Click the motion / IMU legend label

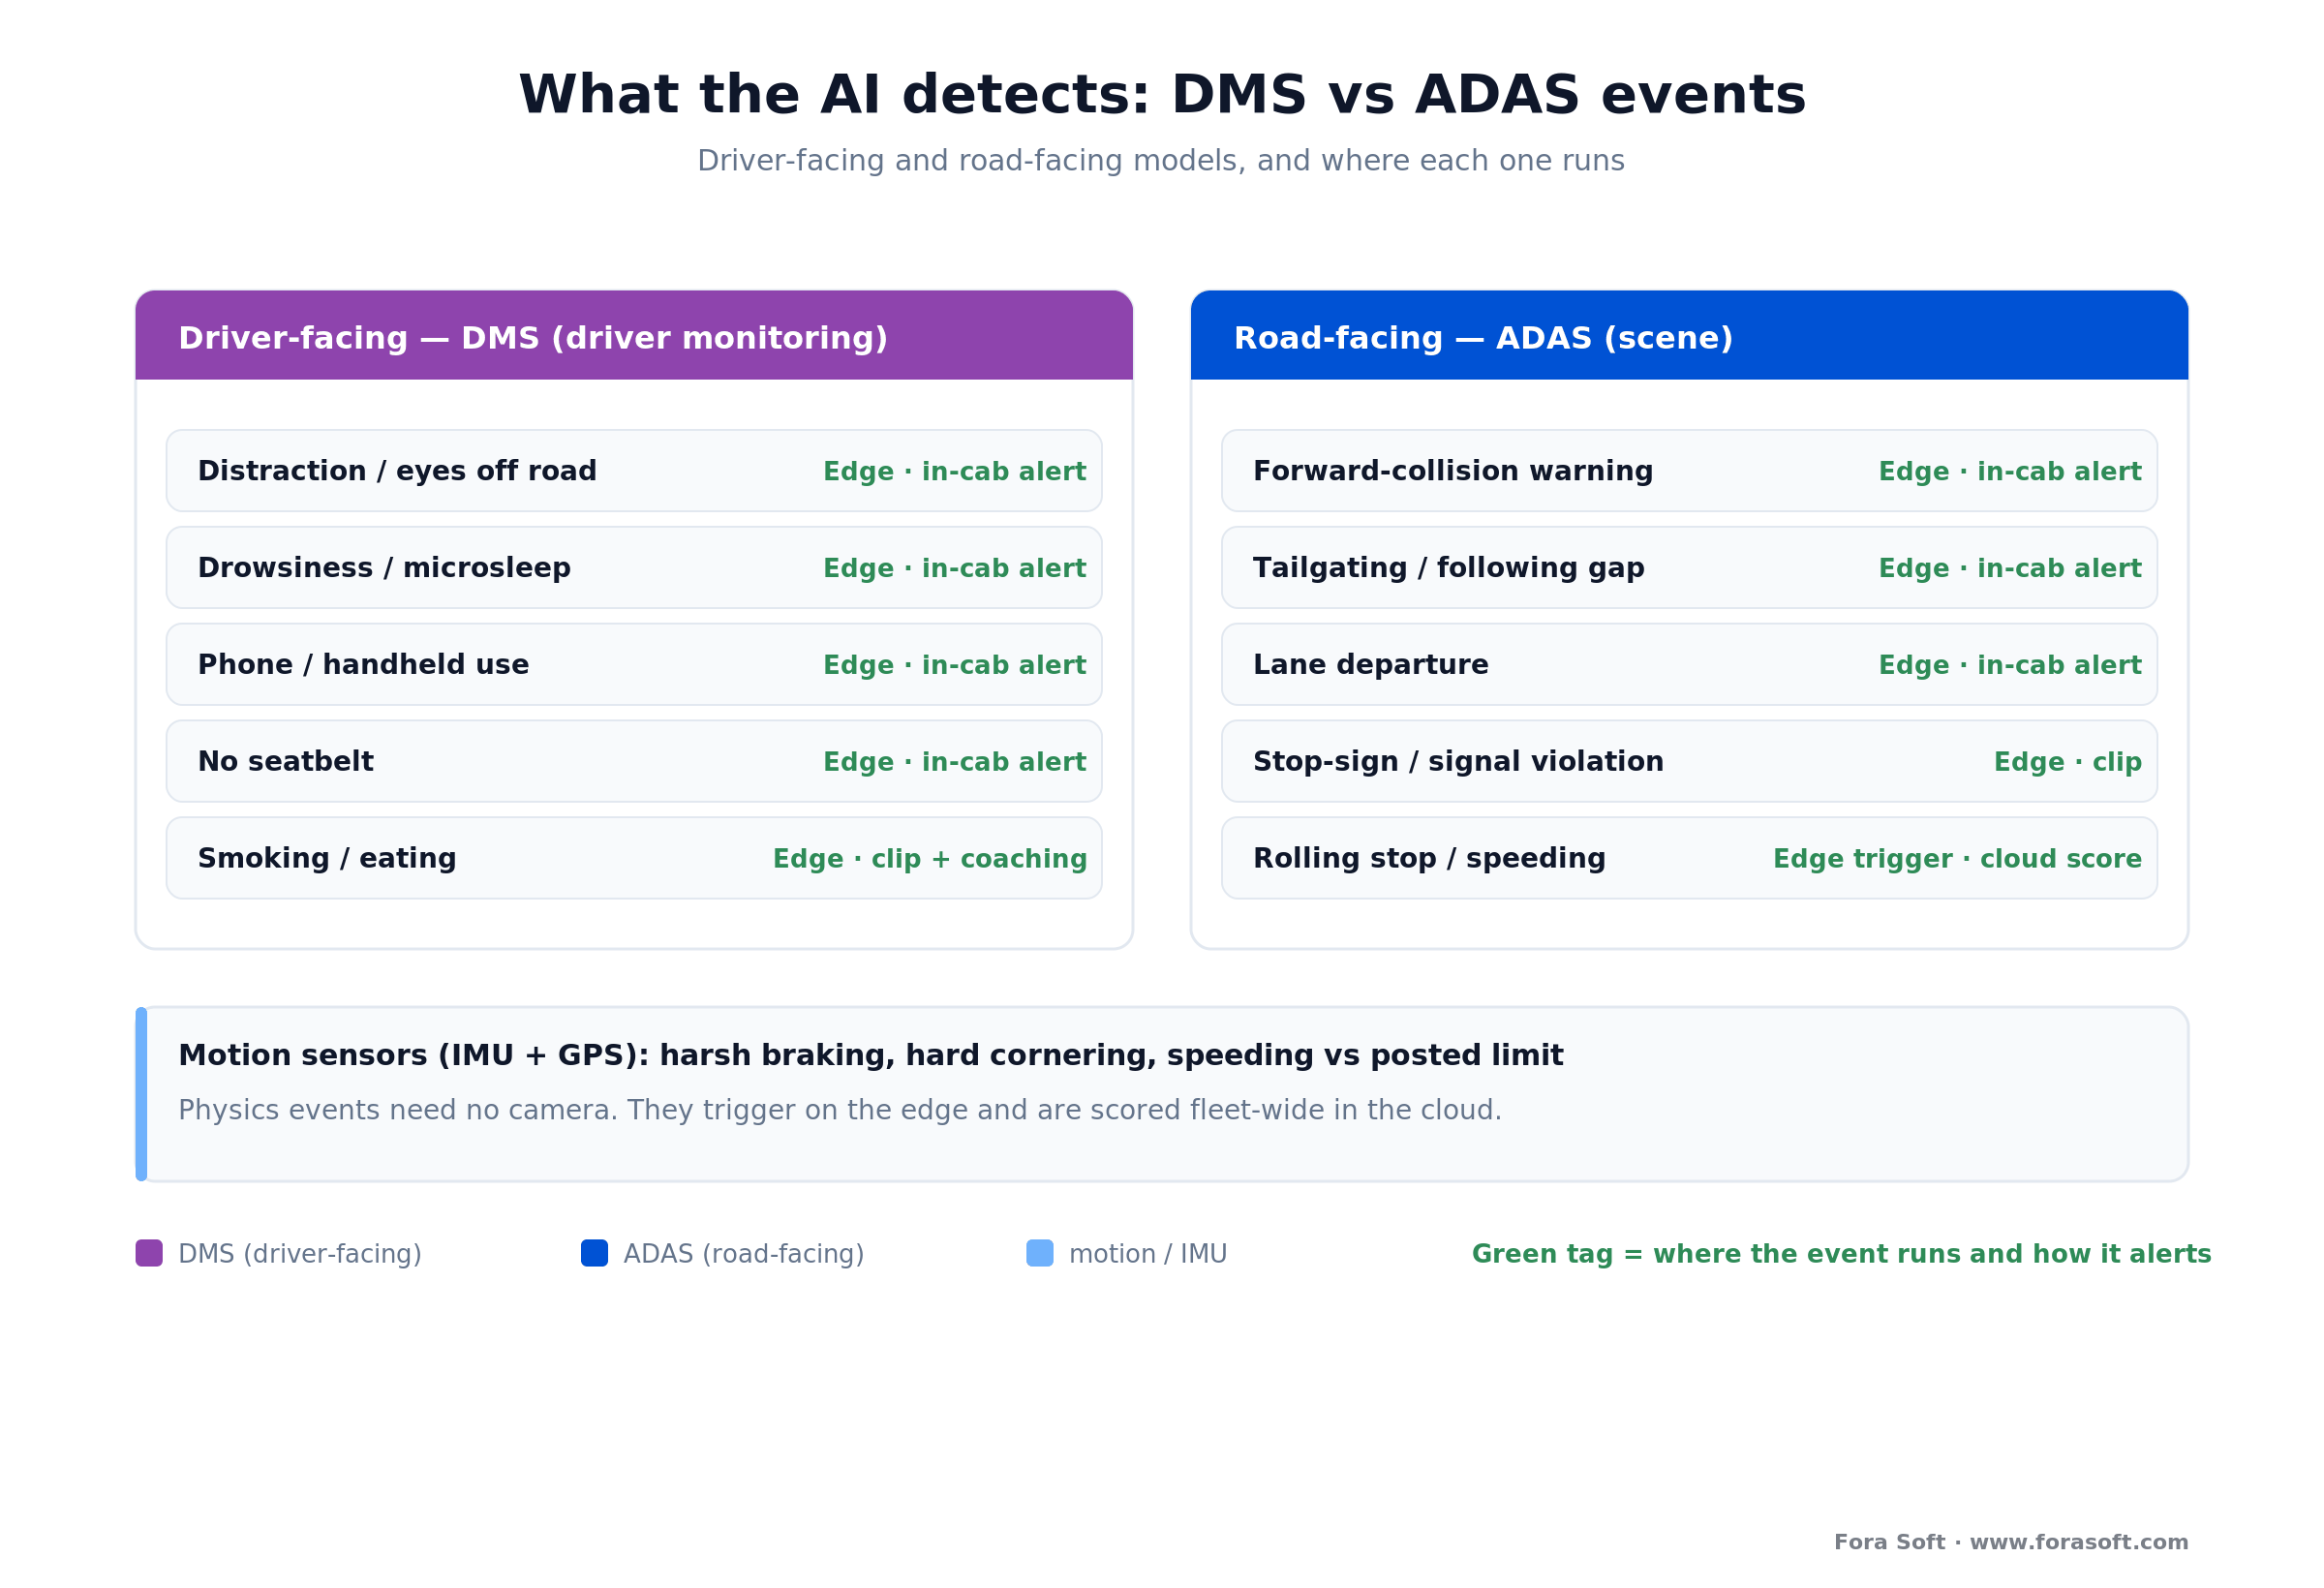click(1148, 1254)
